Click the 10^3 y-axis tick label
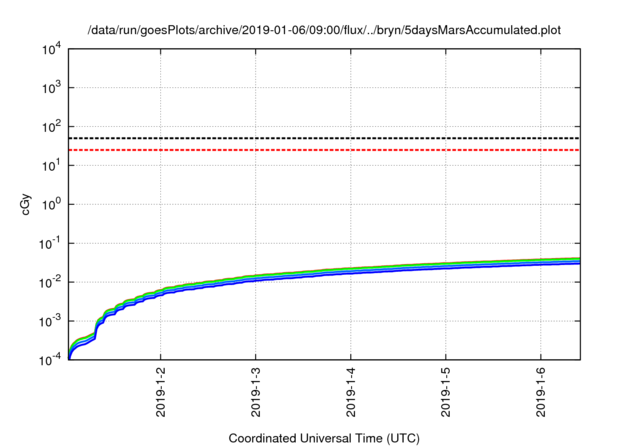640x448 pixels. coord(51,88)
